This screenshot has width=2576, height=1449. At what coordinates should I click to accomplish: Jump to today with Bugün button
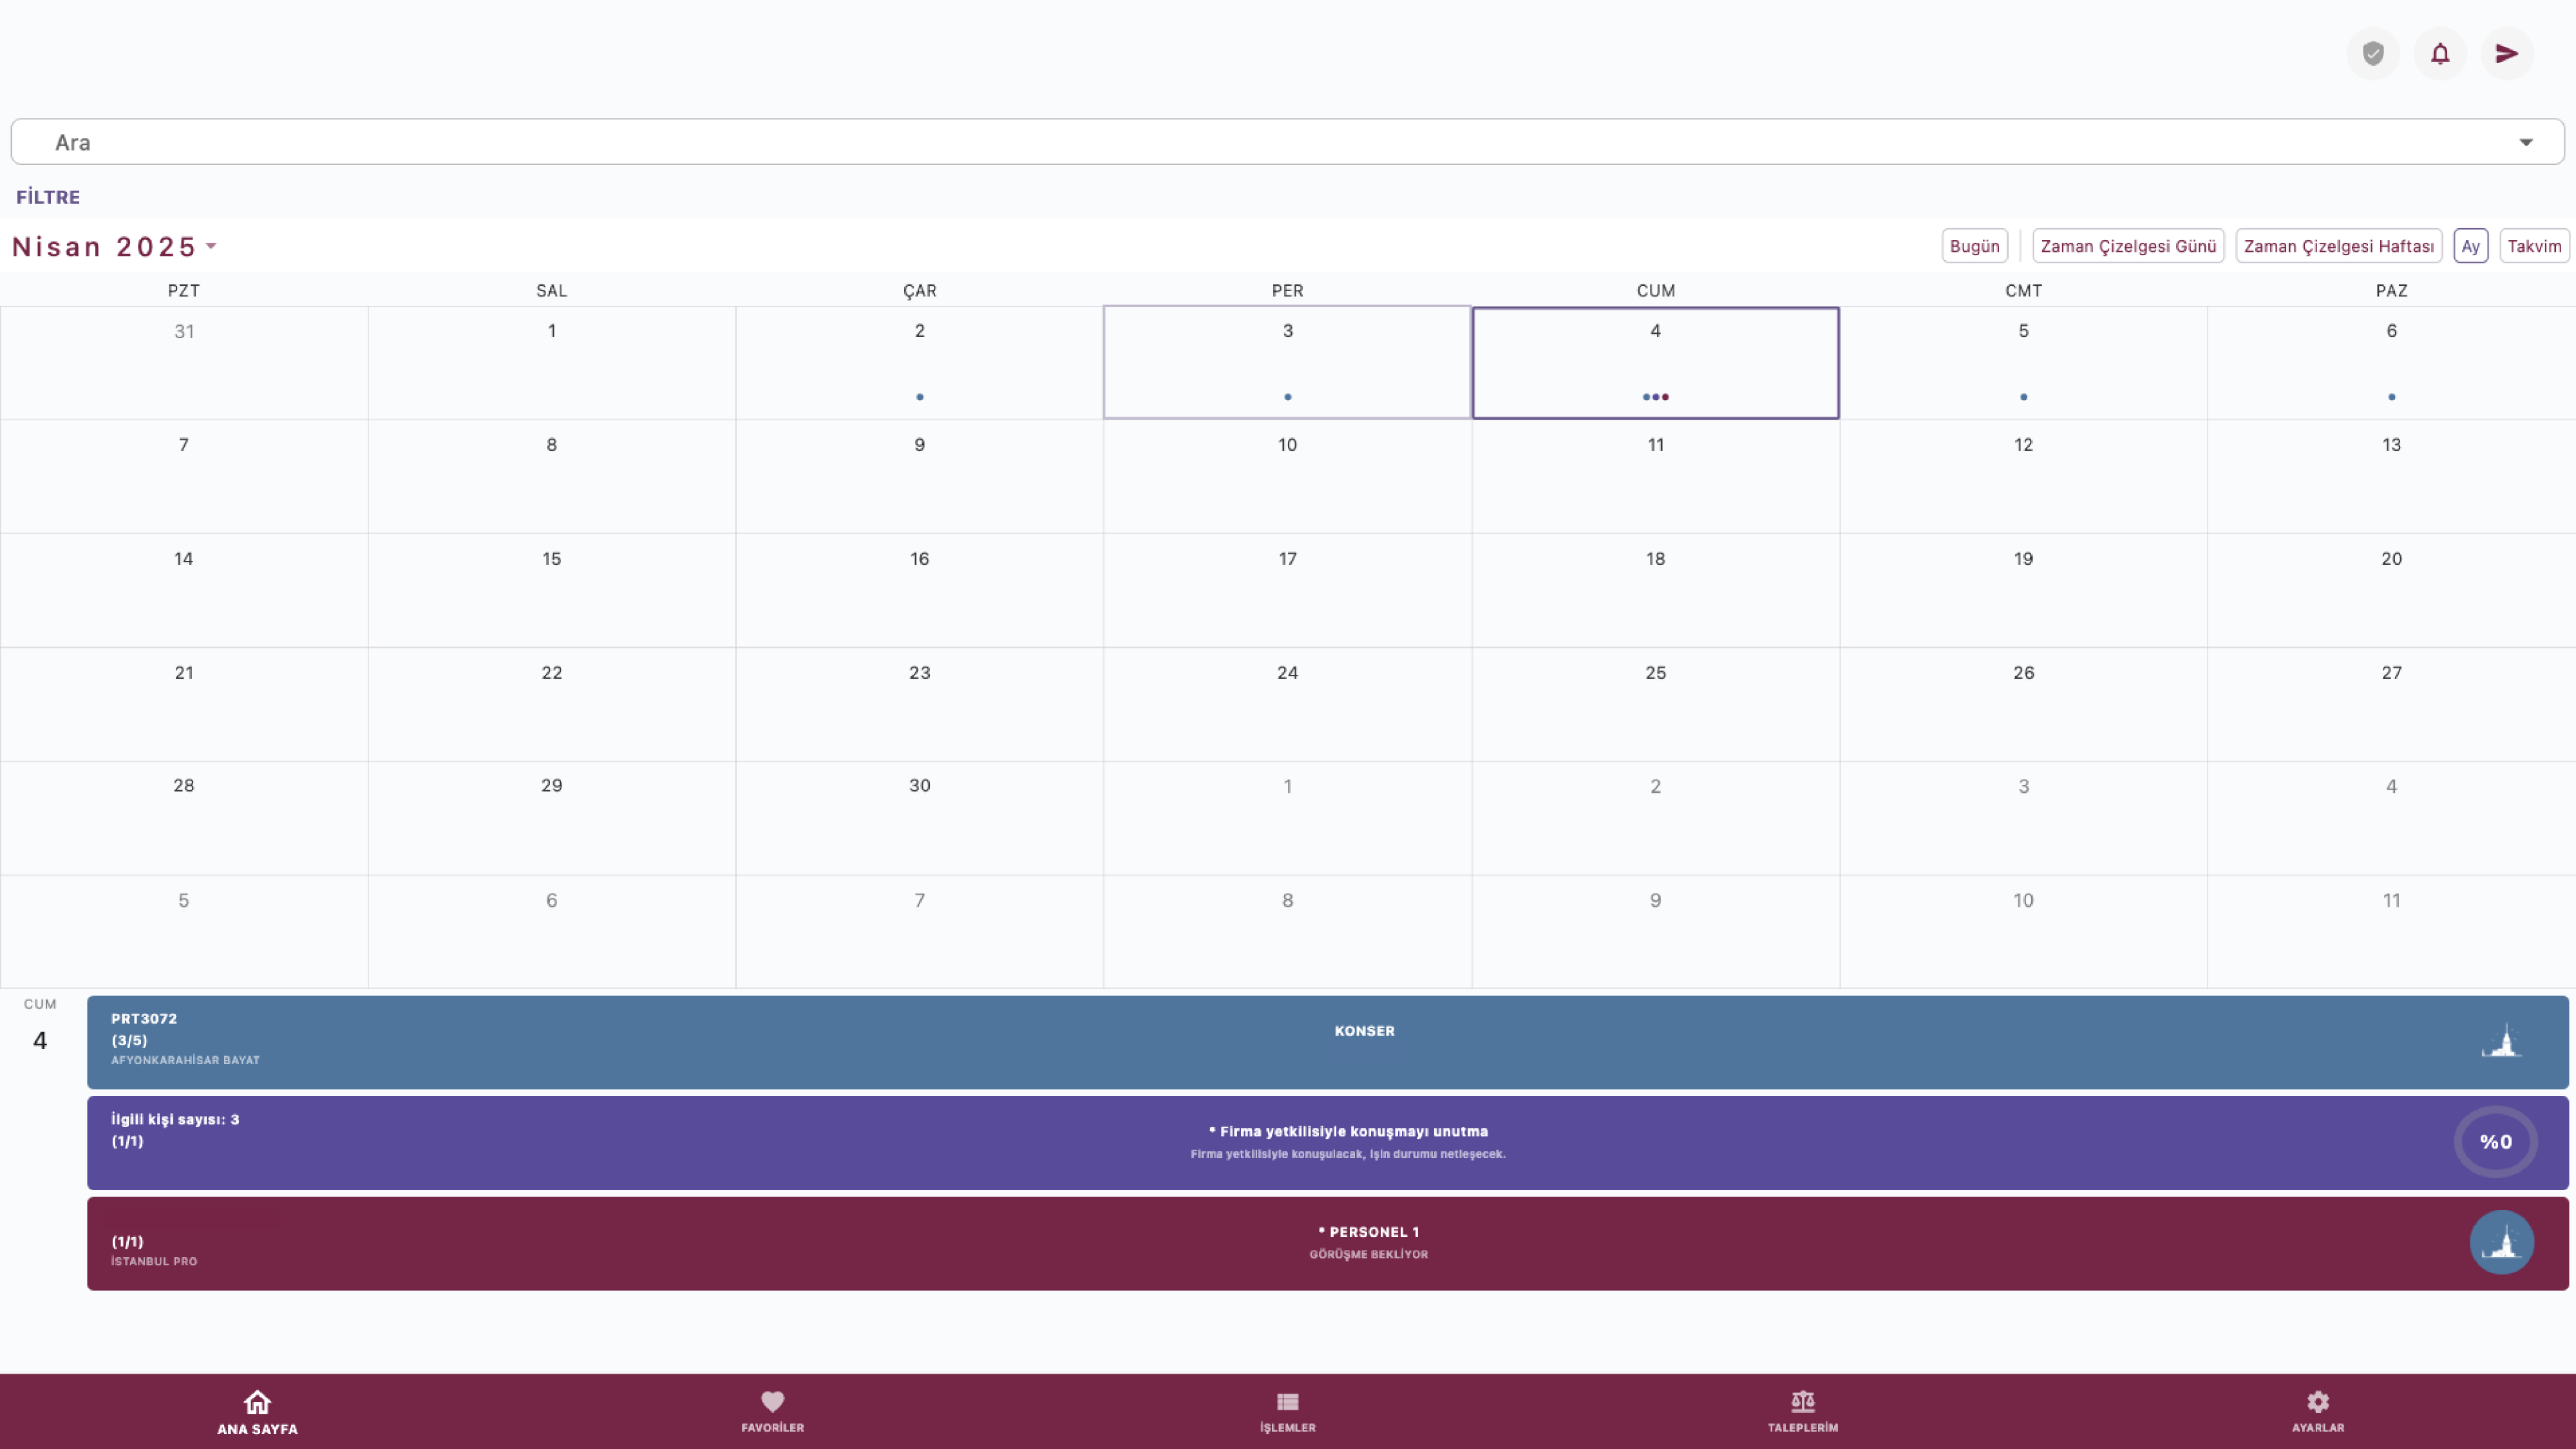point(1974,246)
